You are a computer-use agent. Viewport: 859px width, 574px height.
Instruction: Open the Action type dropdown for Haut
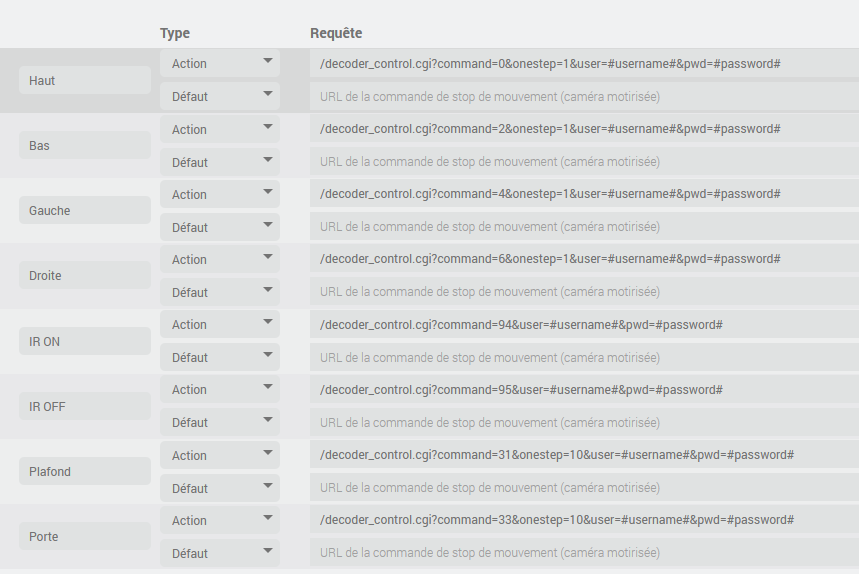220,64
